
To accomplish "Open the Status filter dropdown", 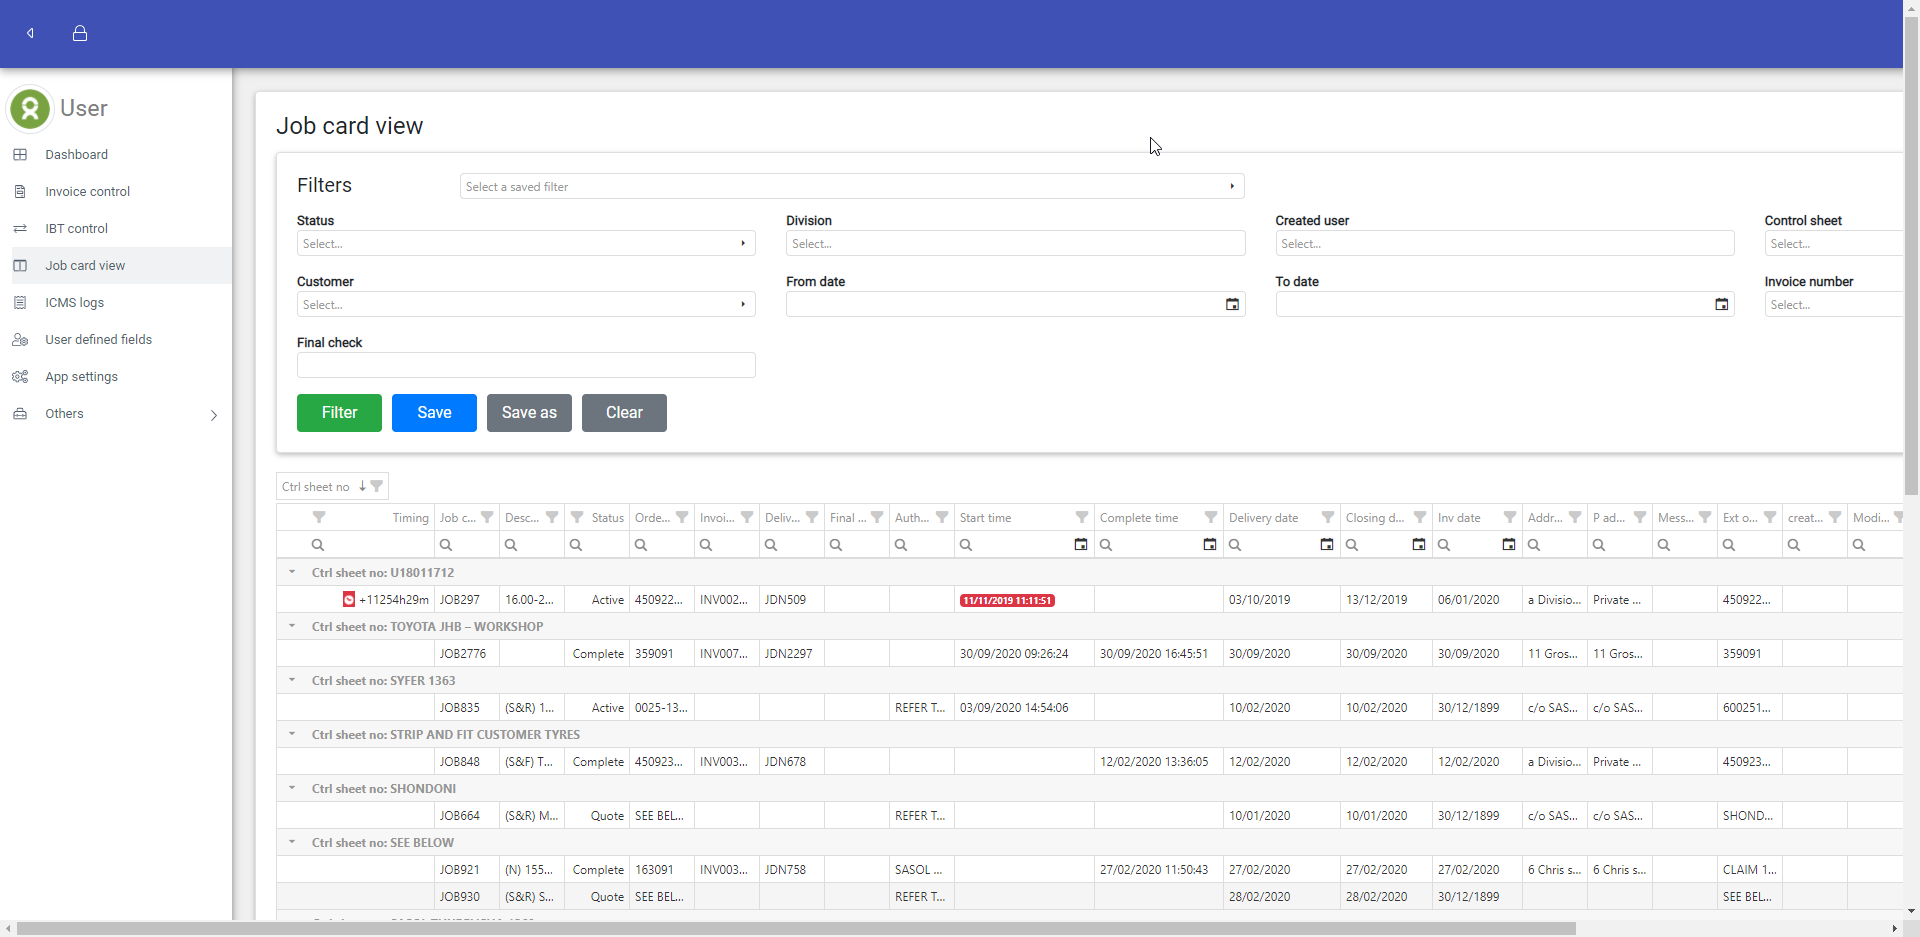I will pos(525,244).
